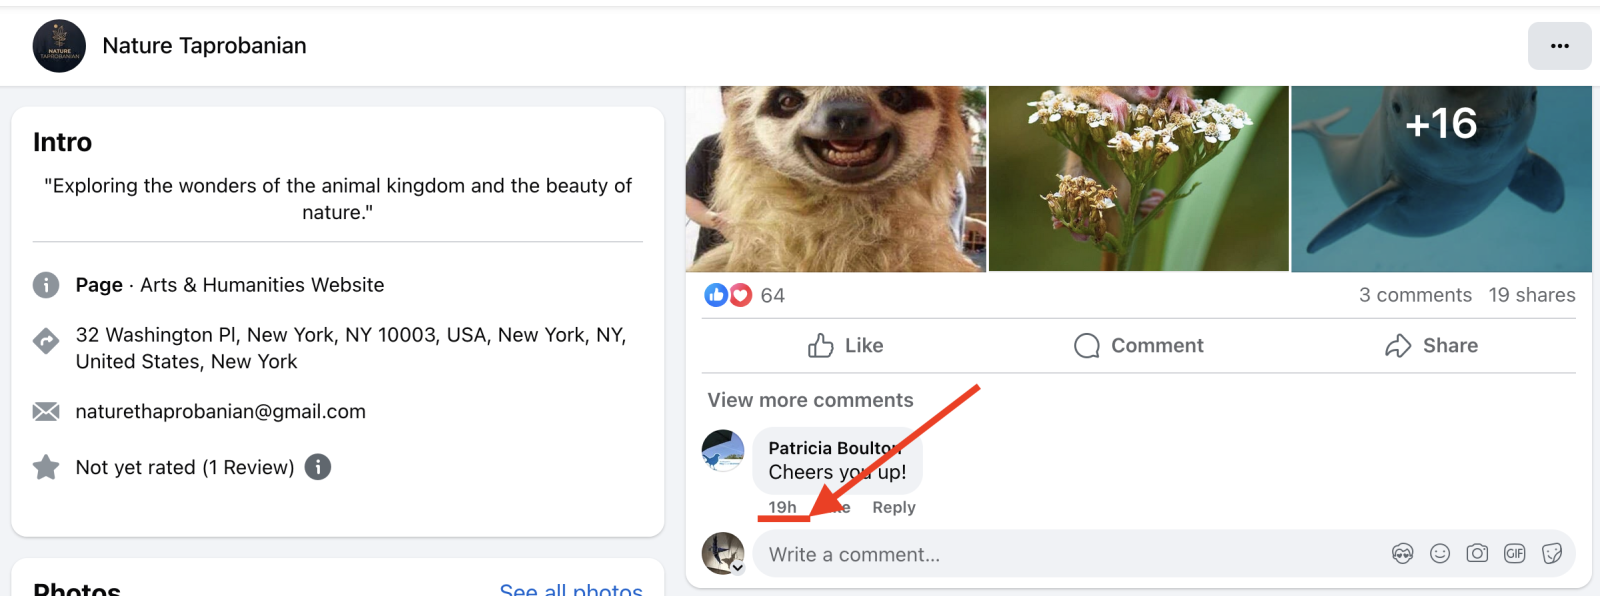Open the sticker picker in comment box
Screen dimensions: 1600x596
[x=1552, y=554]
